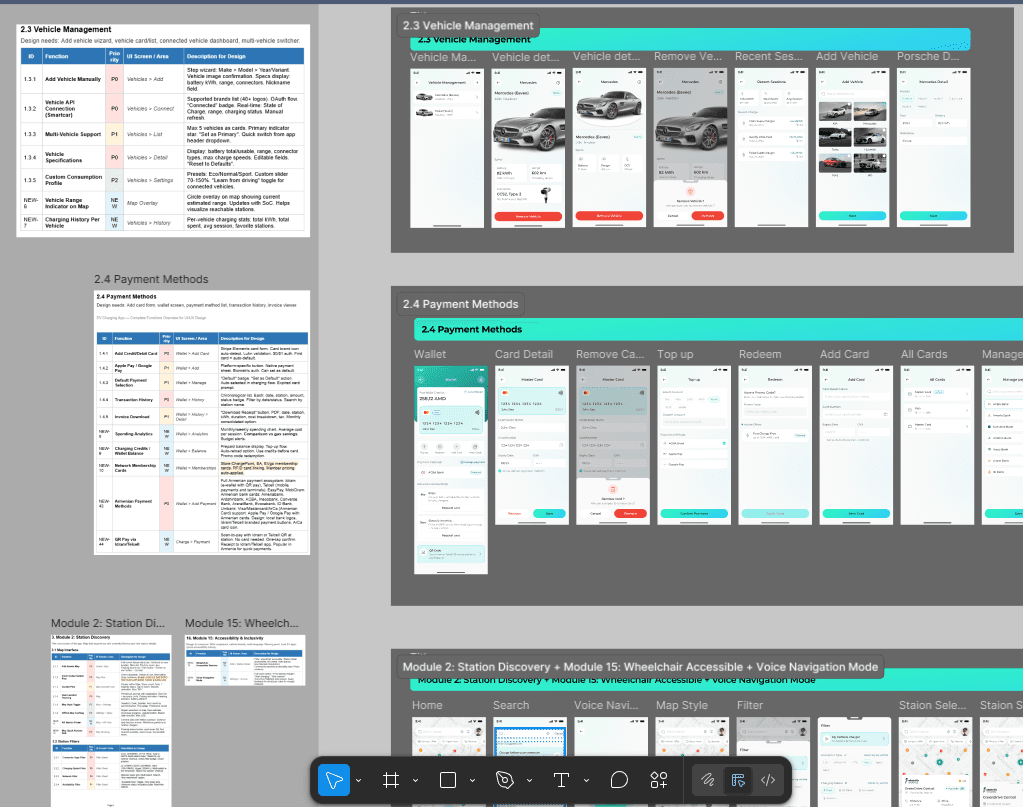Select the Move tool
The image size is (1023, 807).
[333, 780]
